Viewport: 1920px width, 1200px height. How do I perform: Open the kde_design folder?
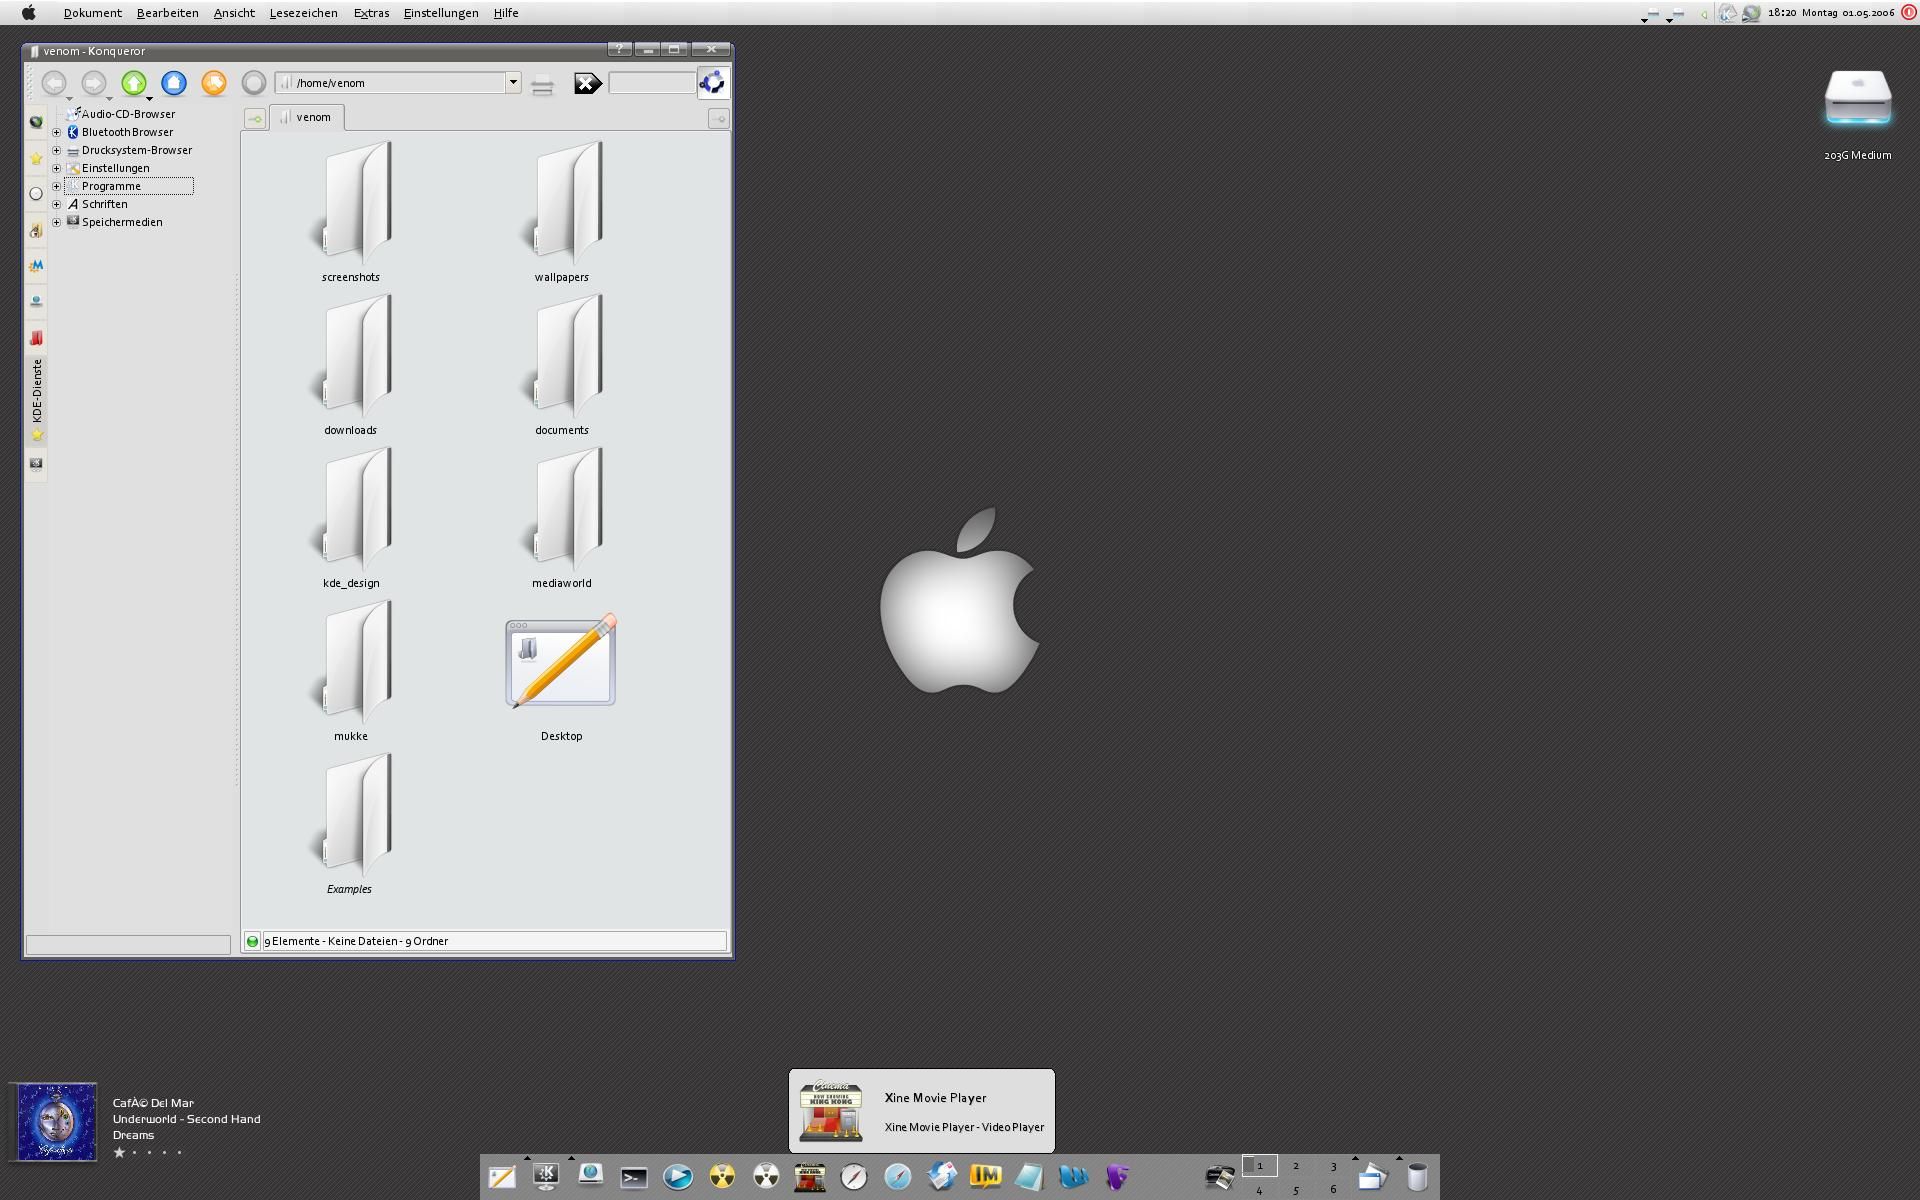tap(351, 518)
